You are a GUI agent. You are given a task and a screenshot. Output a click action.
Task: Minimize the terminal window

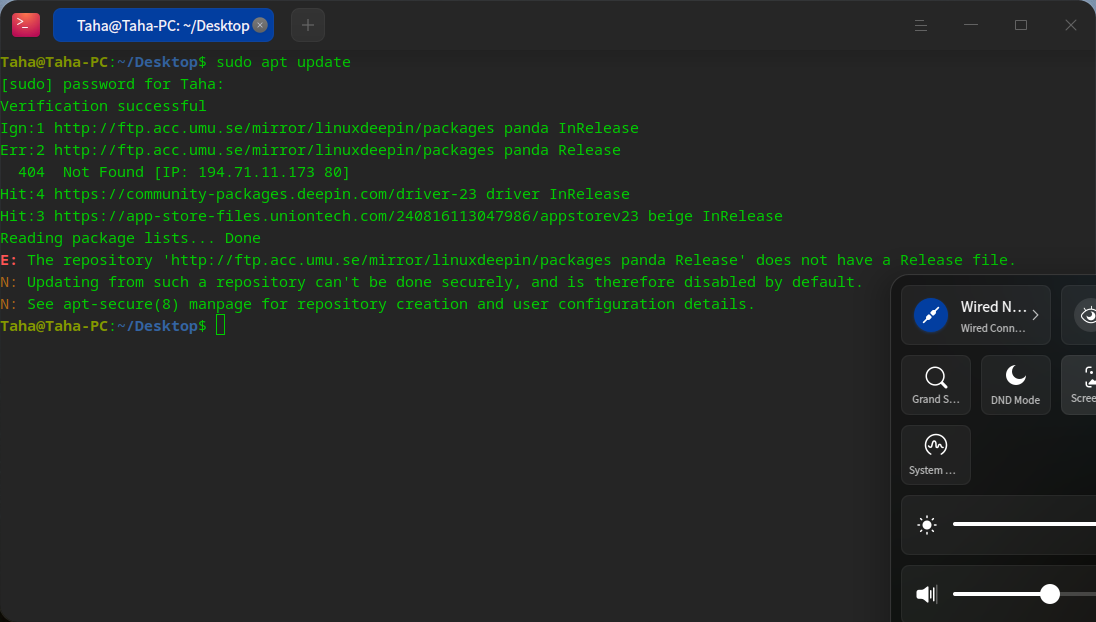971,25
